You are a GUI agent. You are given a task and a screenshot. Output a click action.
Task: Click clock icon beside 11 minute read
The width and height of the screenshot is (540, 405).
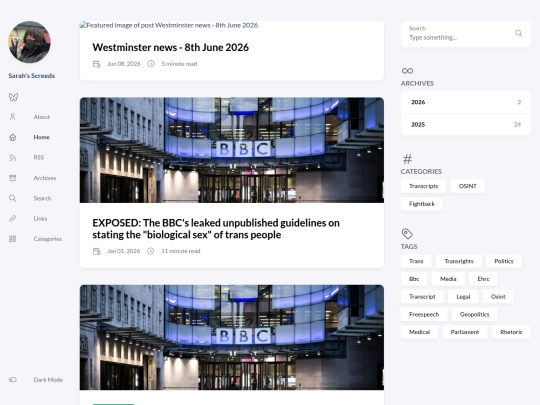coord(150,251)
